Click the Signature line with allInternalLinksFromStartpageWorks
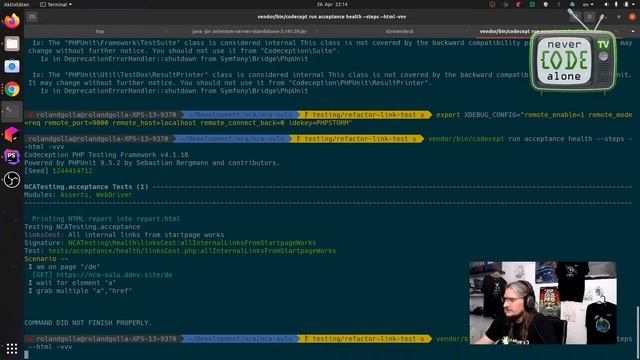The width and height of the screenshot is (640, 360). [170, 243]
